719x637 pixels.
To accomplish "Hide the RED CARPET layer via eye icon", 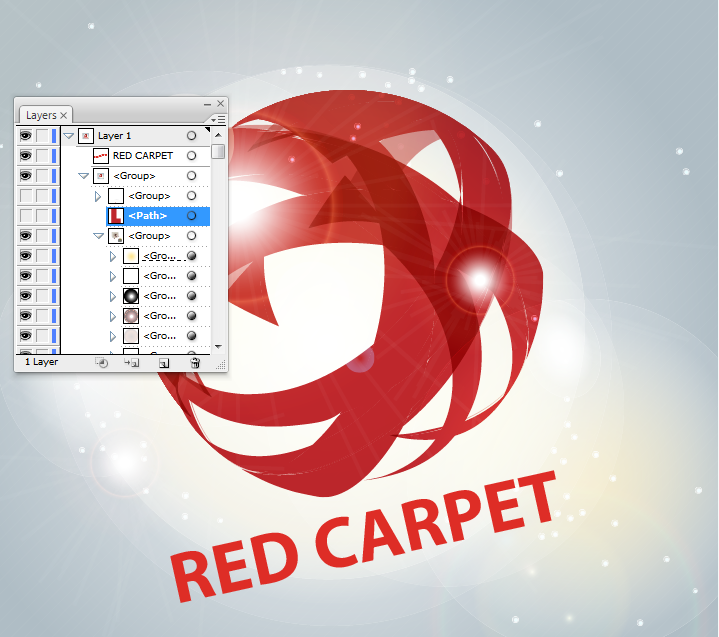I will click(26, 156).
